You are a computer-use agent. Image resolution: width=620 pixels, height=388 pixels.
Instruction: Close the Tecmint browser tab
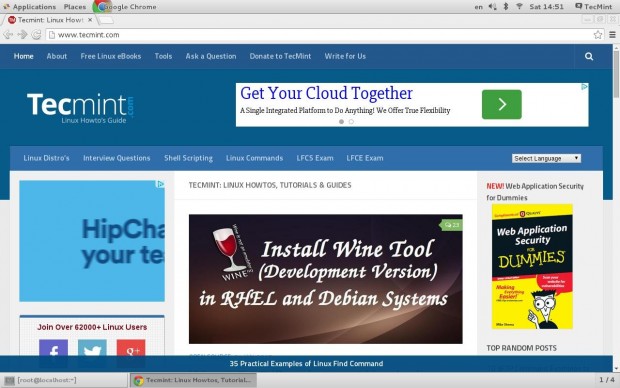click(90, 20)
